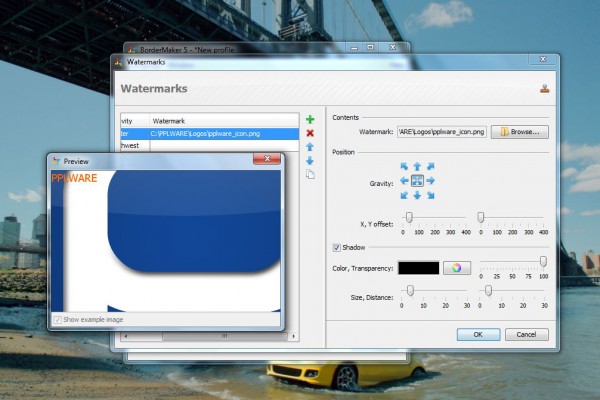Duplicate watermark with copy icon
Image resolution: width=600 pixels, height=400 pixels.
coord(310,175)
